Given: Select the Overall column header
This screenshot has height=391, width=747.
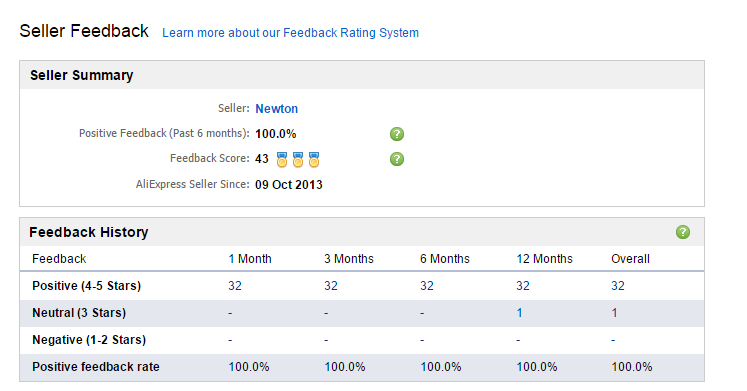Looking at the screenshot, I should pyautogui.click(x=630, y=259).
